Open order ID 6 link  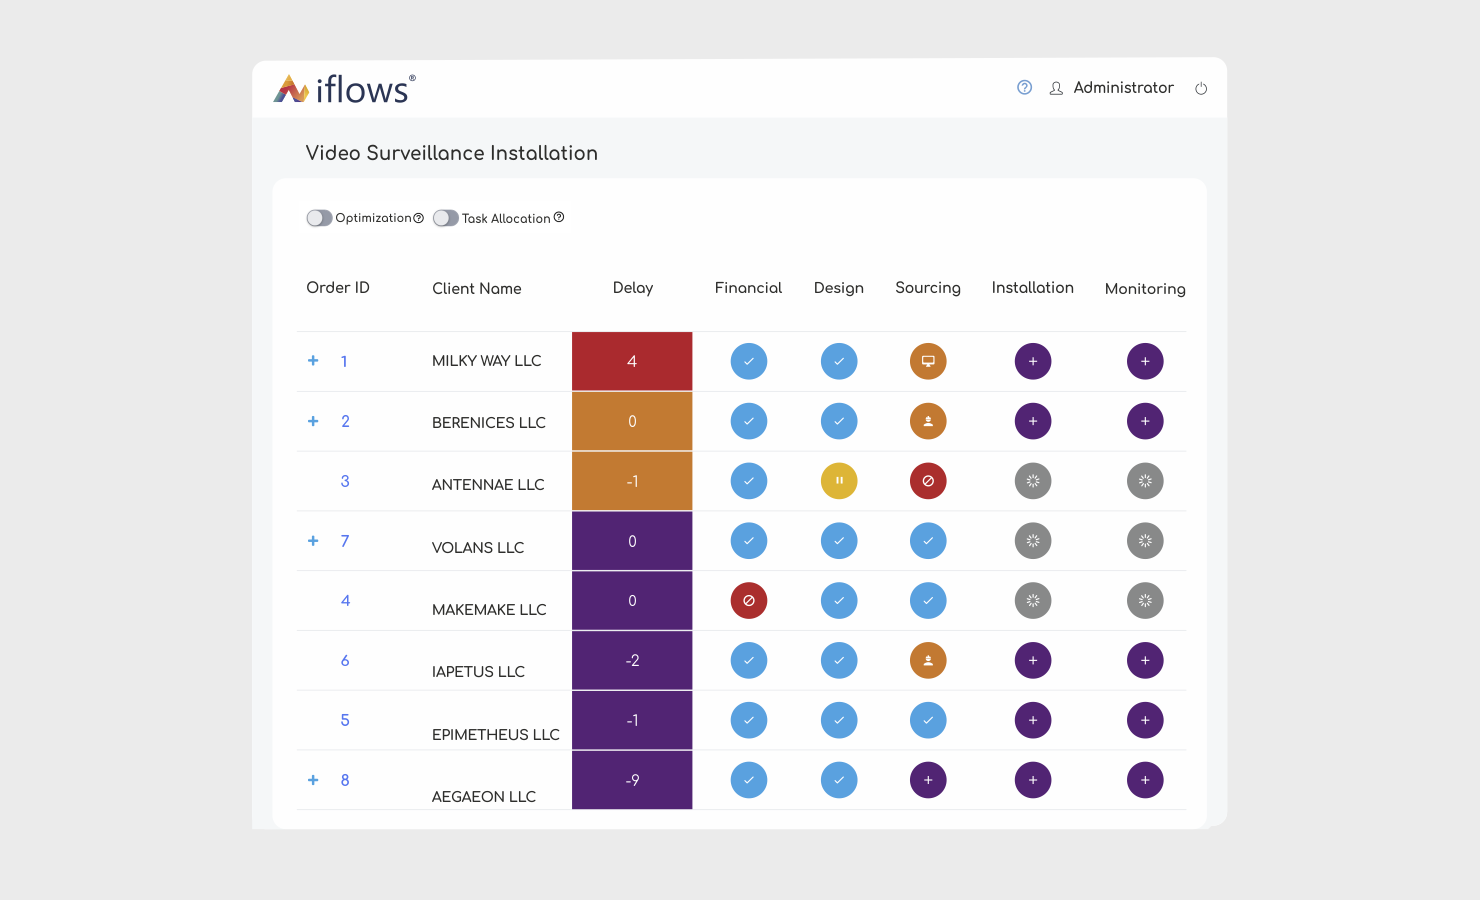(x=345, y=660)
